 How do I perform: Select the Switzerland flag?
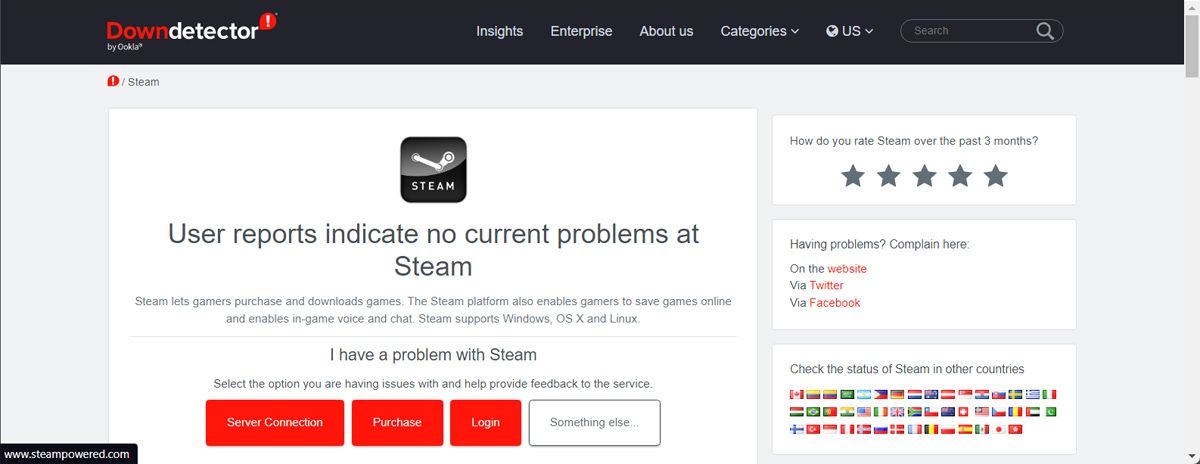[x=963, y=412]
